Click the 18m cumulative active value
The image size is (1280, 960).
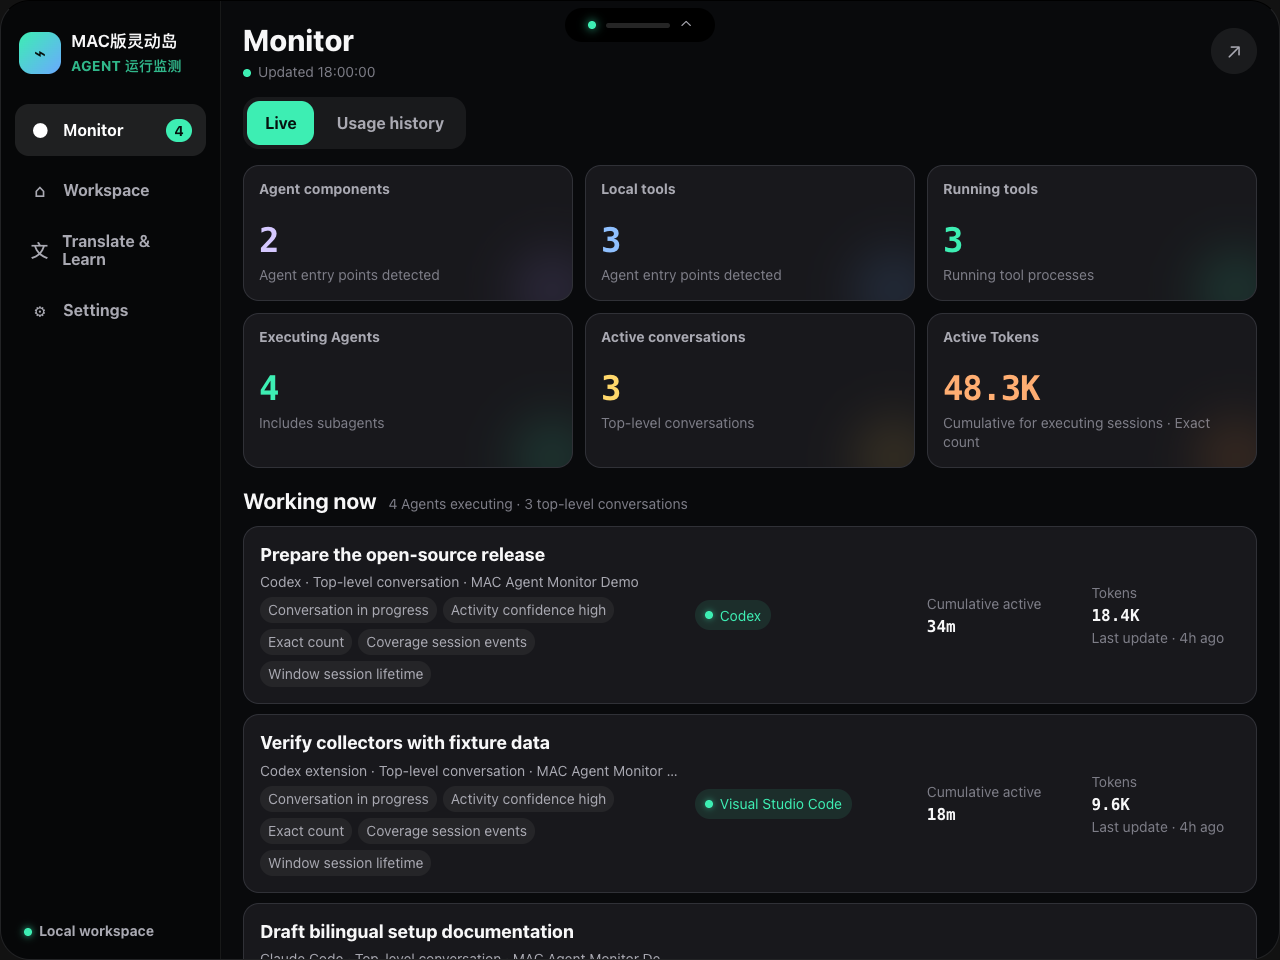tap(941, 815)
